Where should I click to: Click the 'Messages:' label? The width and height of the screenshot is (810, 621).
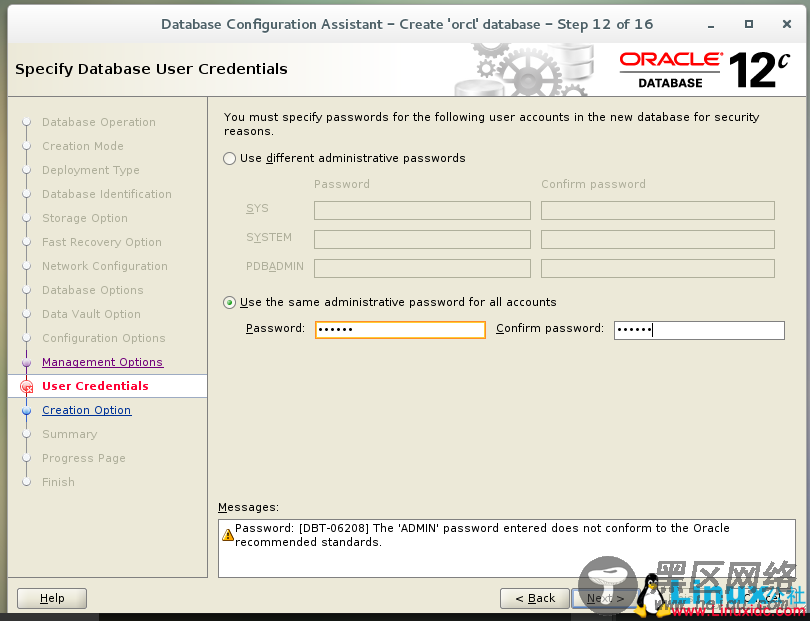[248, 507]
